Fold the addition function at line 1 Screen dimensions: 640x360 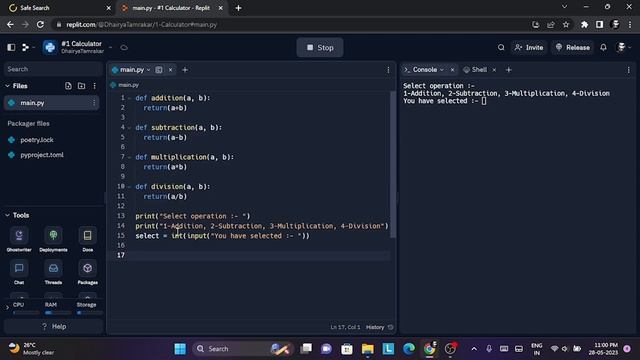[x=129, y=98]
